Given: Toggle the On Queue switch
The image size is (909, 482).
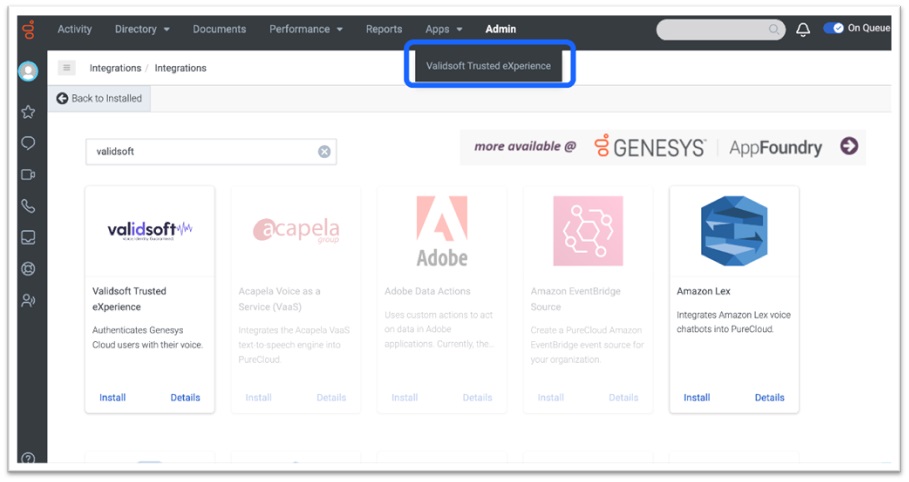Looking at the screenshot, I should coord(833,29).
